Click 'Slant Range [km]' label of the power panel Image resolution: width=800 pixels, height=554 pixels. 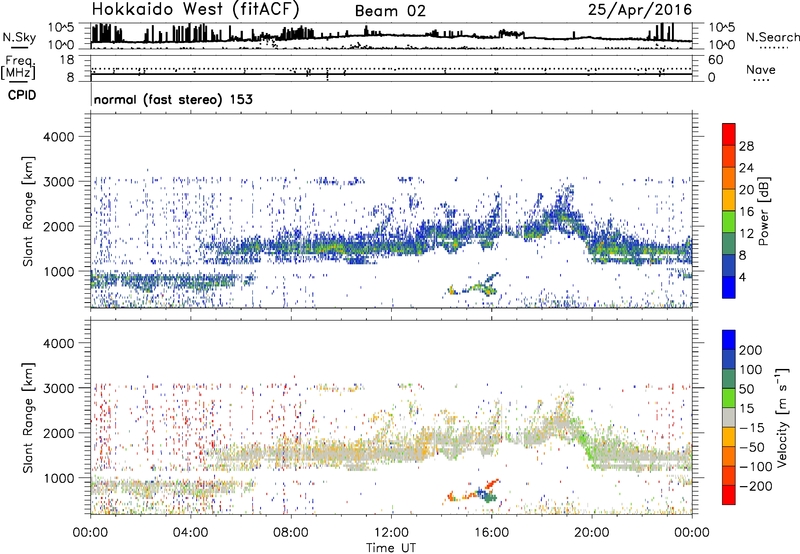tap(28, 211)
